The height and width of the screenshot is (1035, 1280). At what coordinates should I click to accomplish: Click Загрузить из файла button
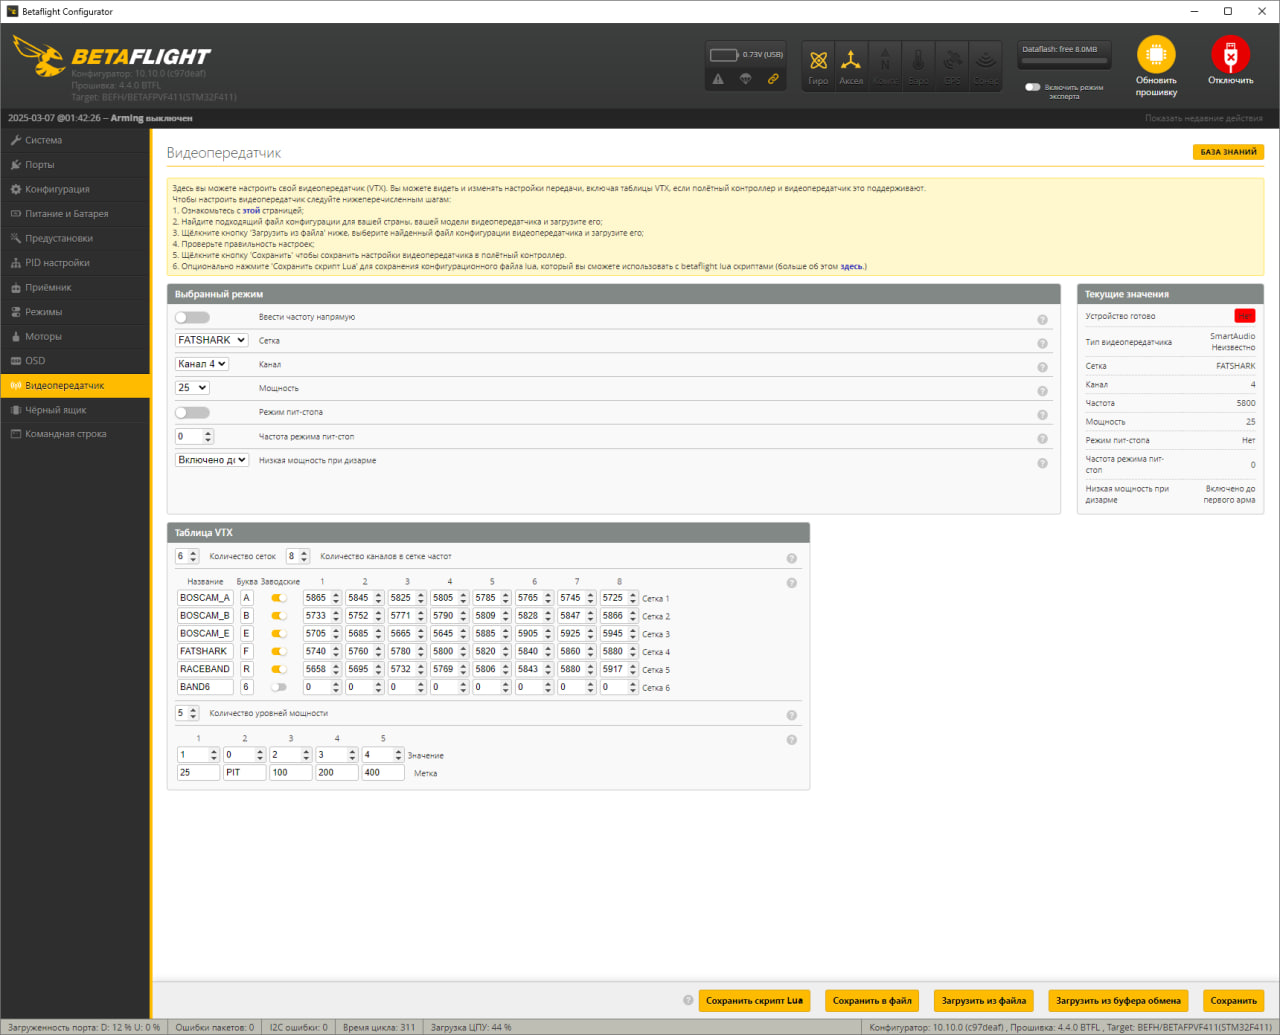click(x=984, y=1001)
